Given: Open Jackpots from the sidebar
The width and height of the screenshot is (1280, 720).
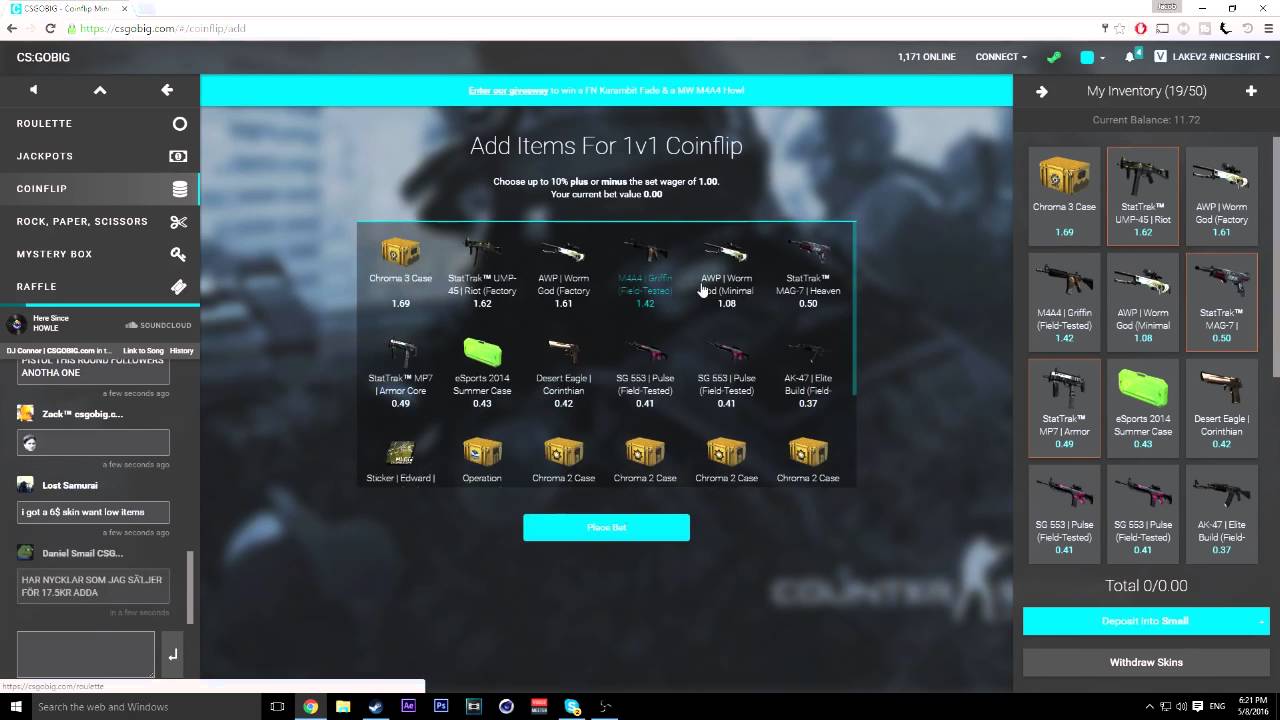Looking at the screenshot, I should 100,156.
